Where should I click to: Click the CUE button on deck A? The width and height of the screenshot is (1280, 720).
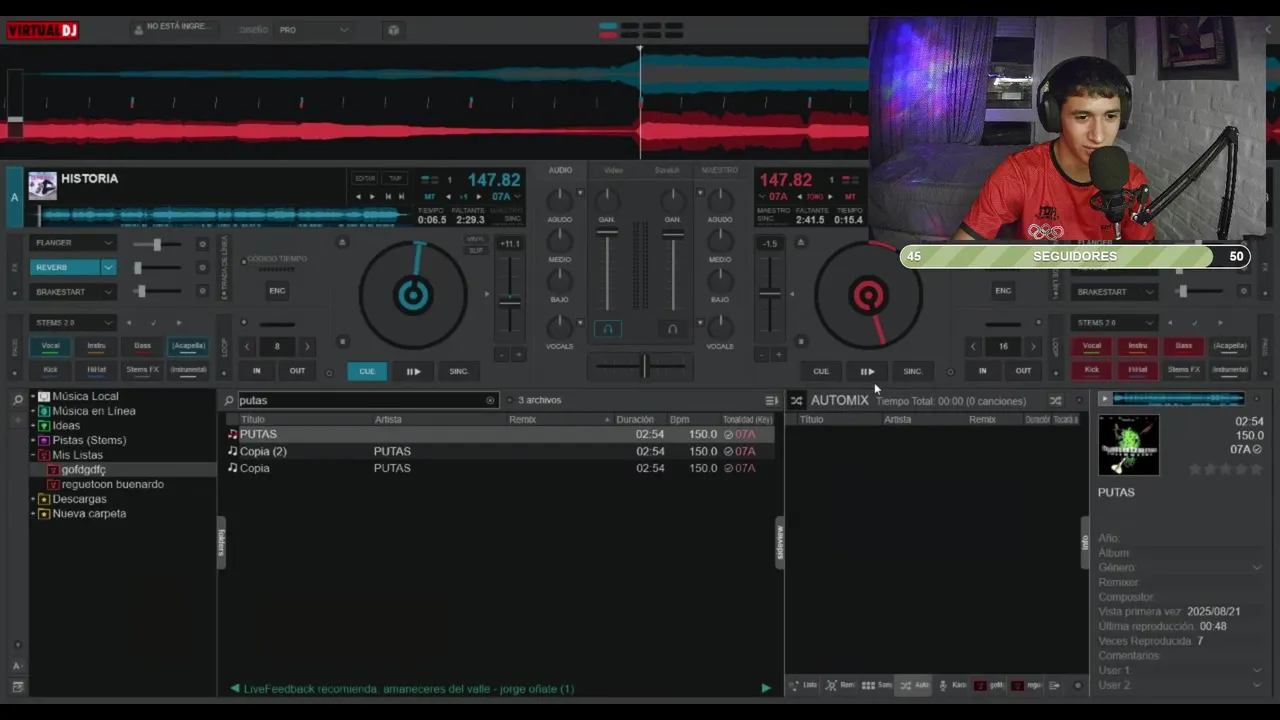(367, 371)
